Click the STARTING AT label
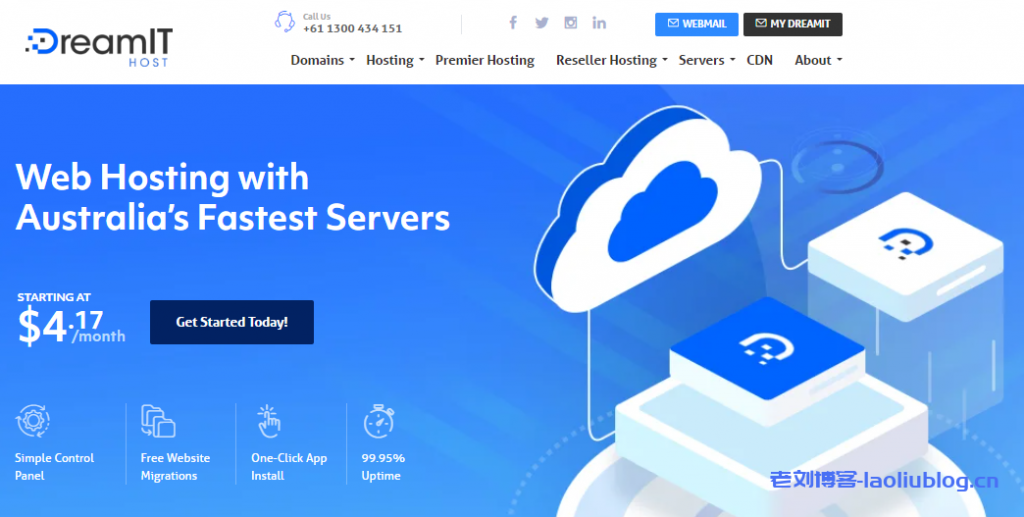The height and width of the screenshot is (517, 1024). pyautogui.click(x=54, y=297)
